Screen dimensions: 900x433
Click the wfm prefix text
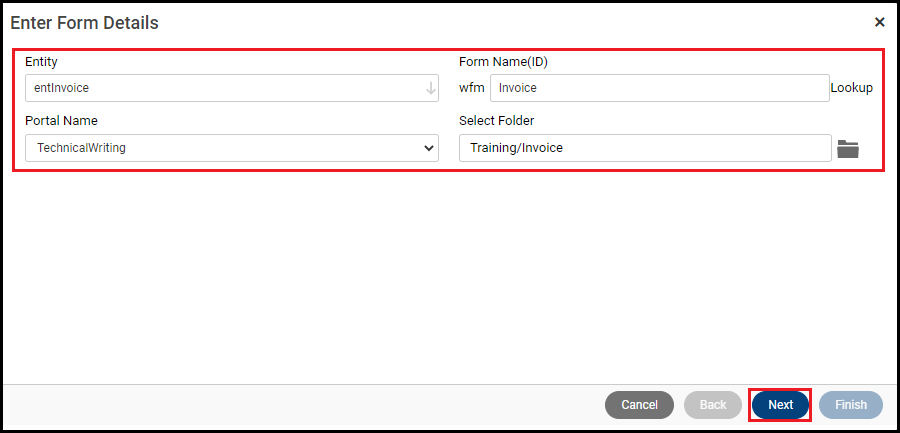click(x=472, y=88)
